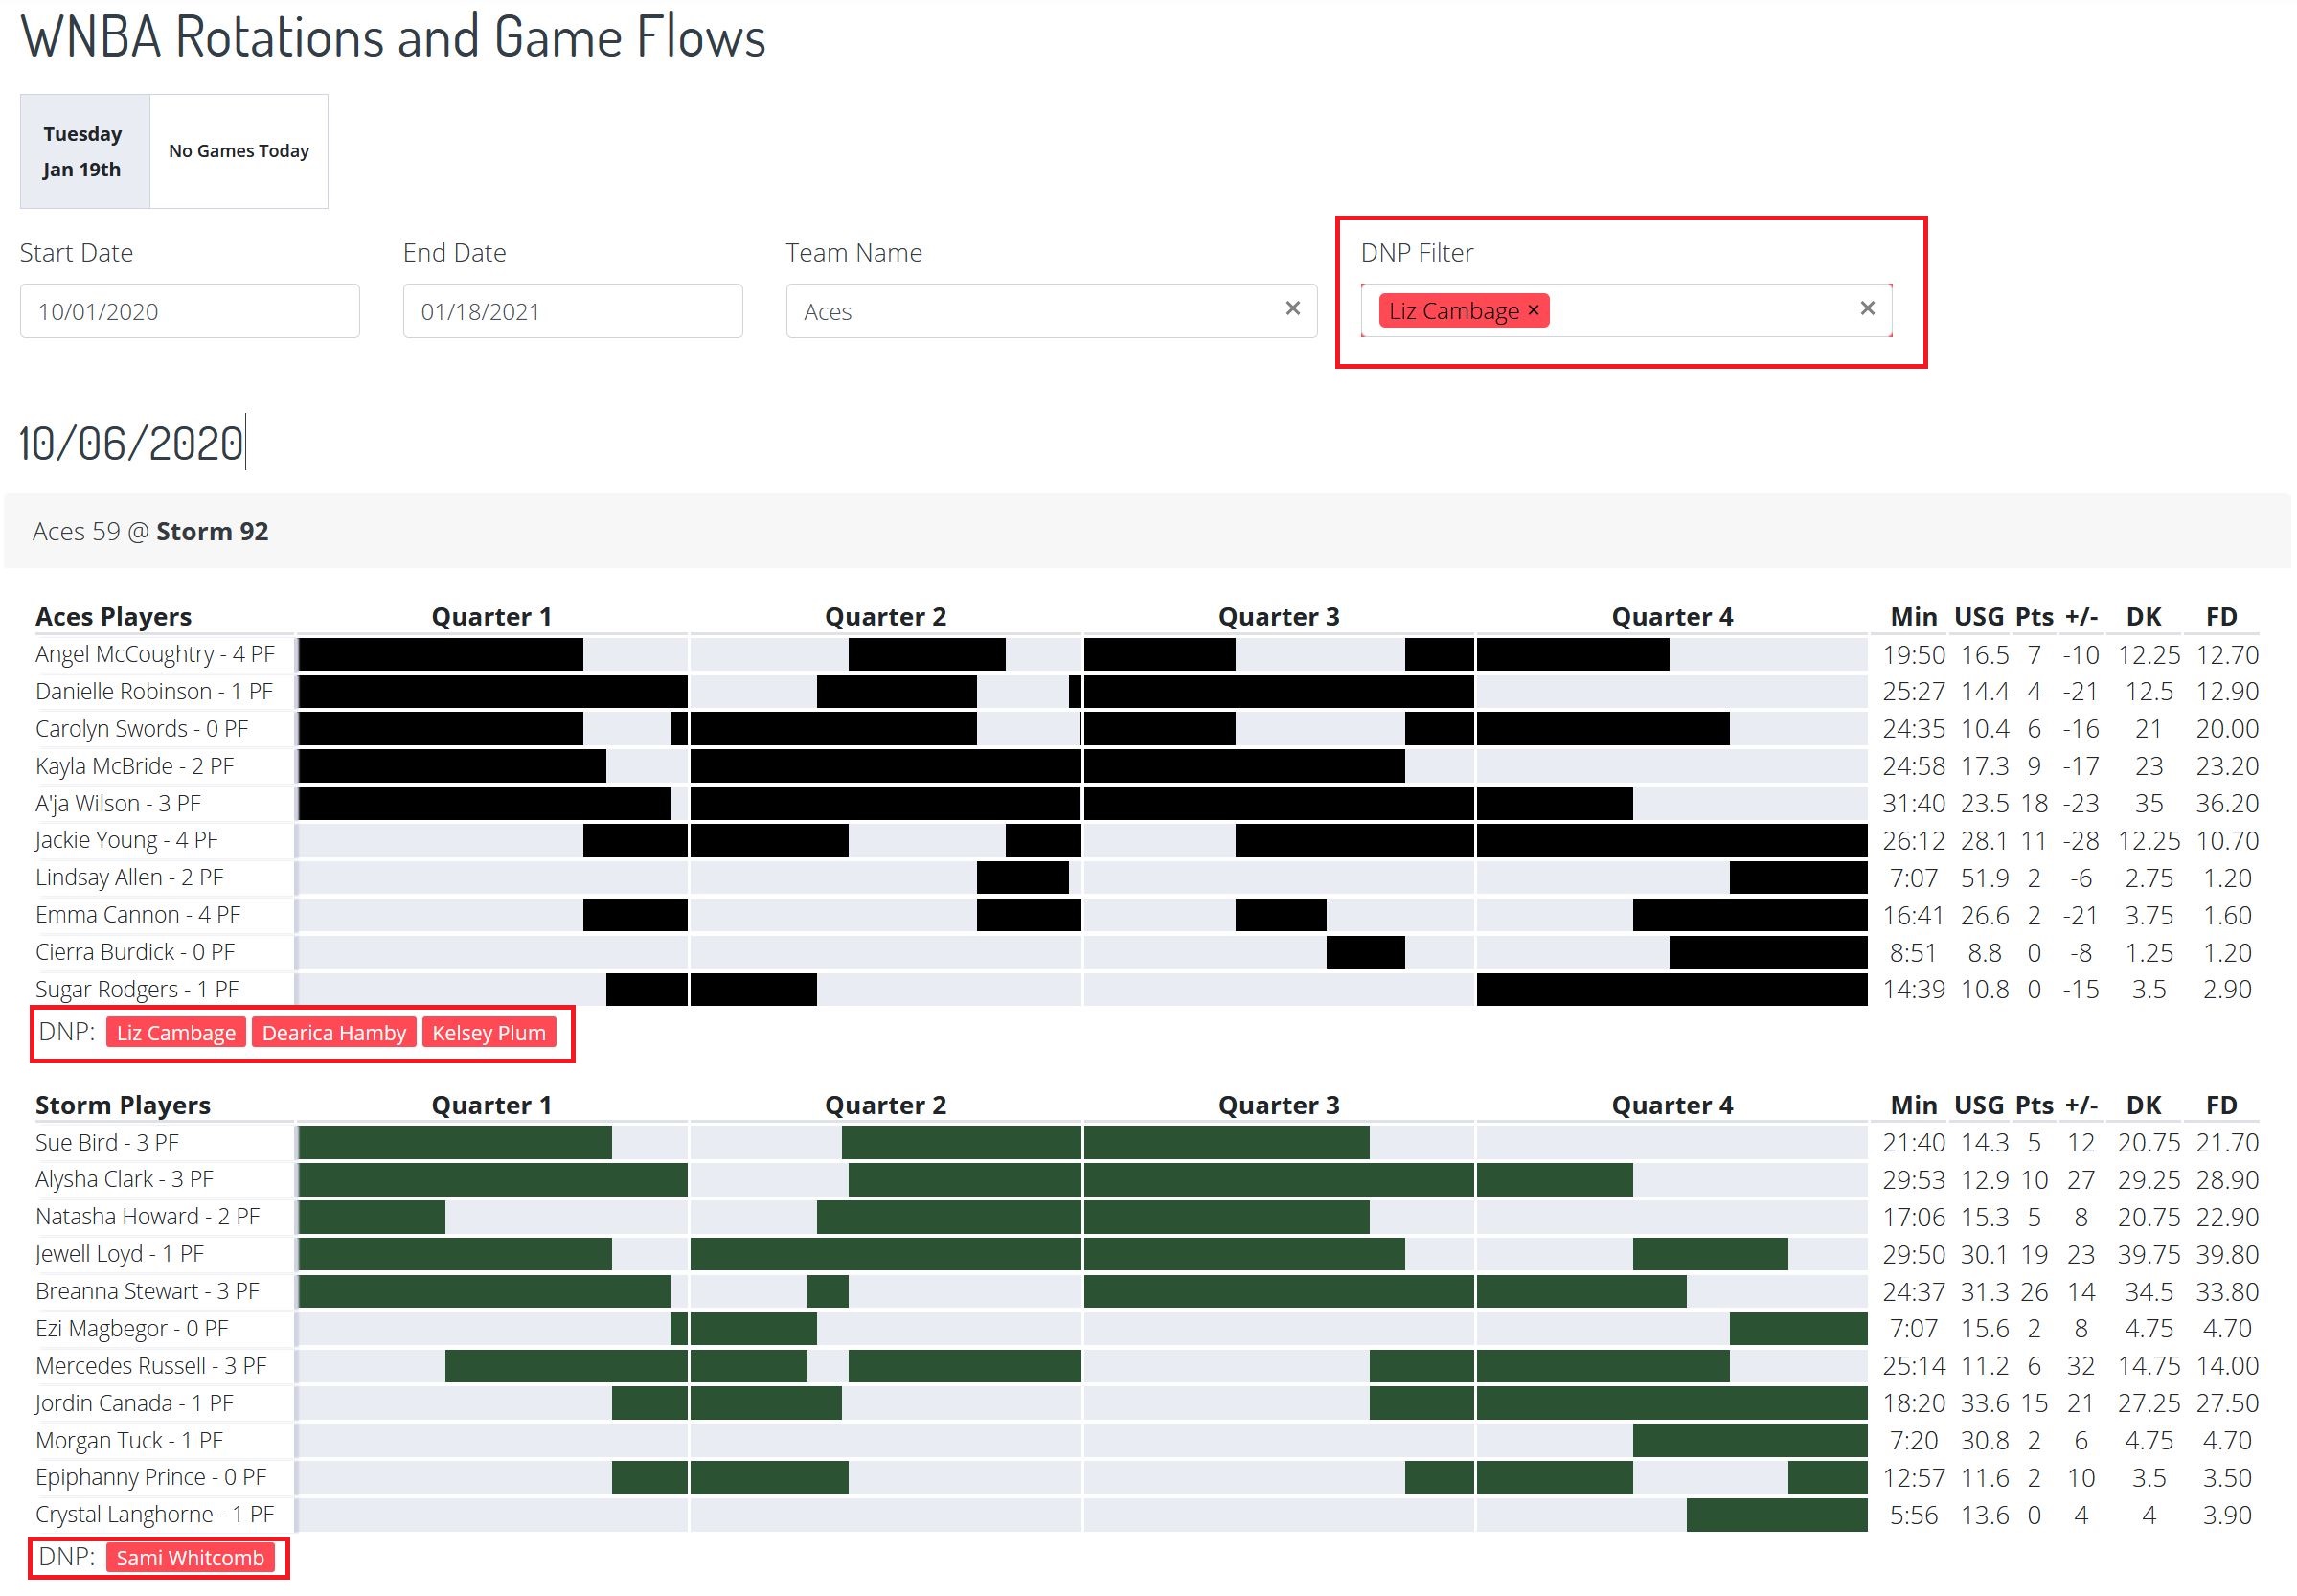2297x1596 pixels.
Task: Click the 10/06/2020 game date heading
Action: click(131, 444)
